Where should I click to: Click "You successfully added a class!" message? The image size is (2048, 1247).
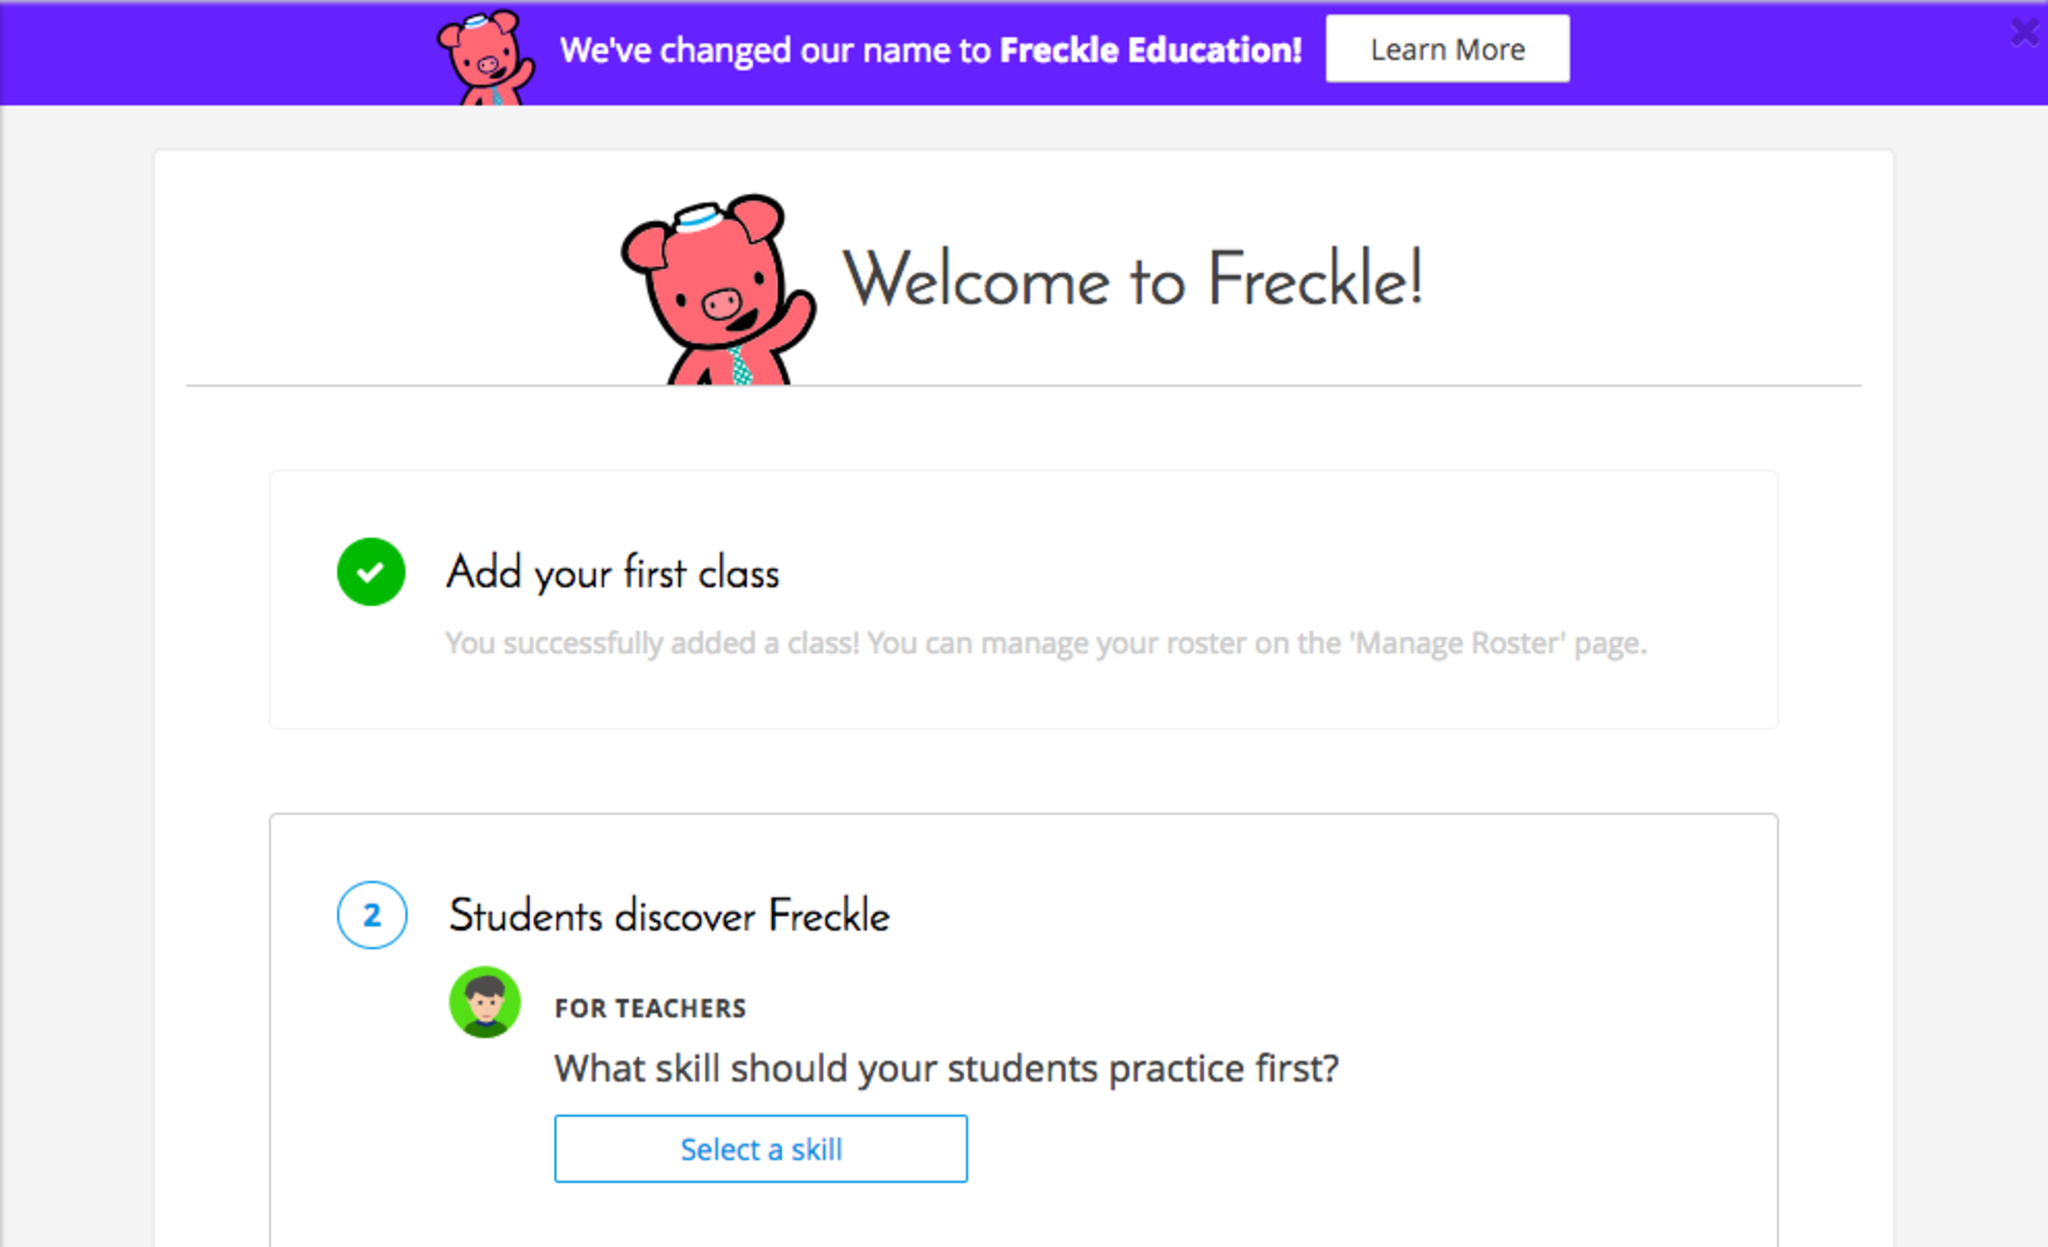pyautogui.click(x=652, y=643)
